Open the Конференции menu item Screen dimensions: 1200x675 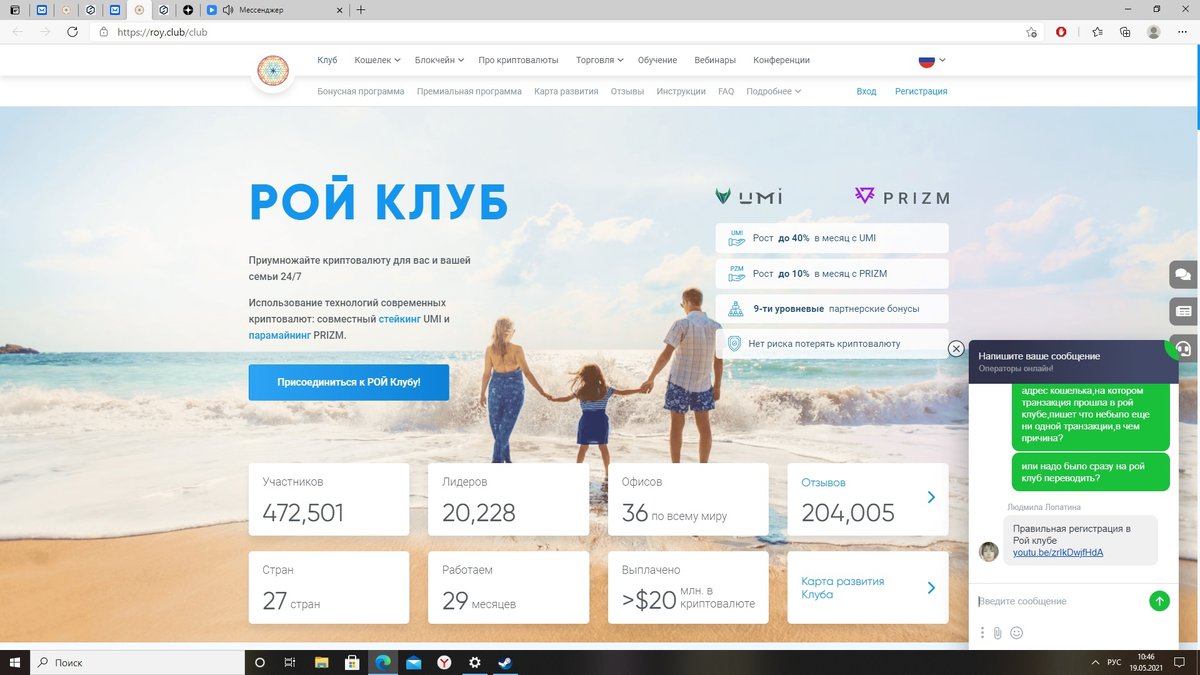[781, 60]
